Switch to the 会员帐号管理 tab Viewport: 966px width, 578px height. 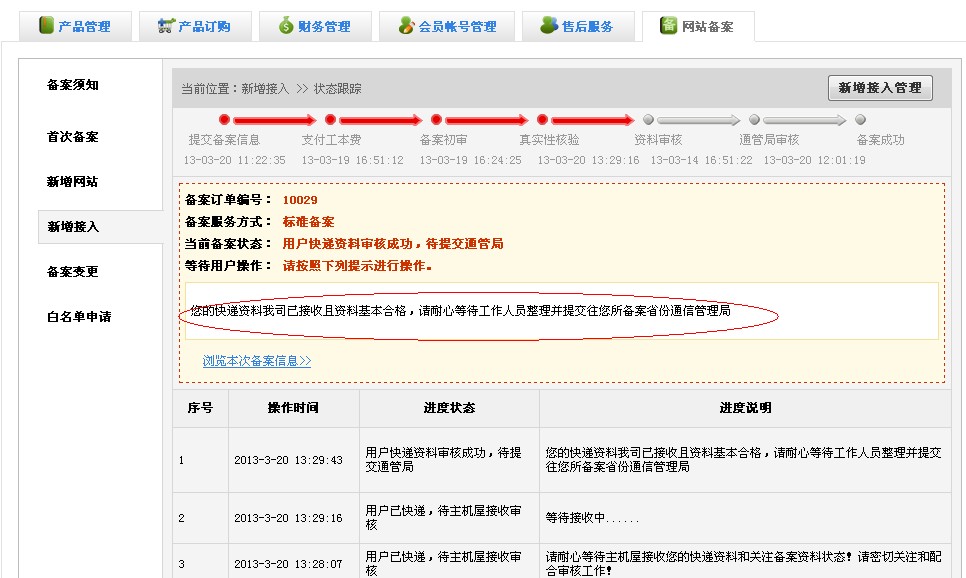click(x=447, y=26)
